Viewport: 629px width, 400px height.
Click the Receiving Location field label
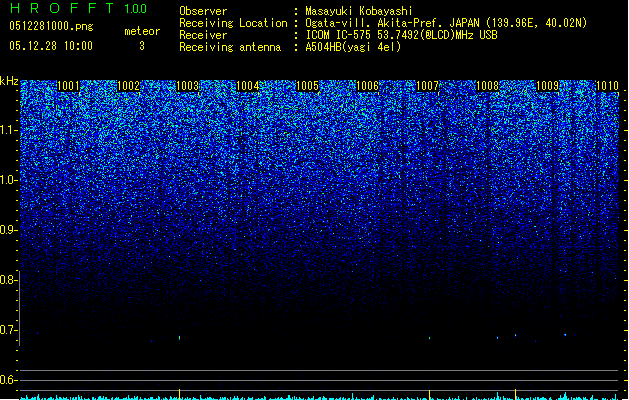pyautogui.click(x=233, y=23)
